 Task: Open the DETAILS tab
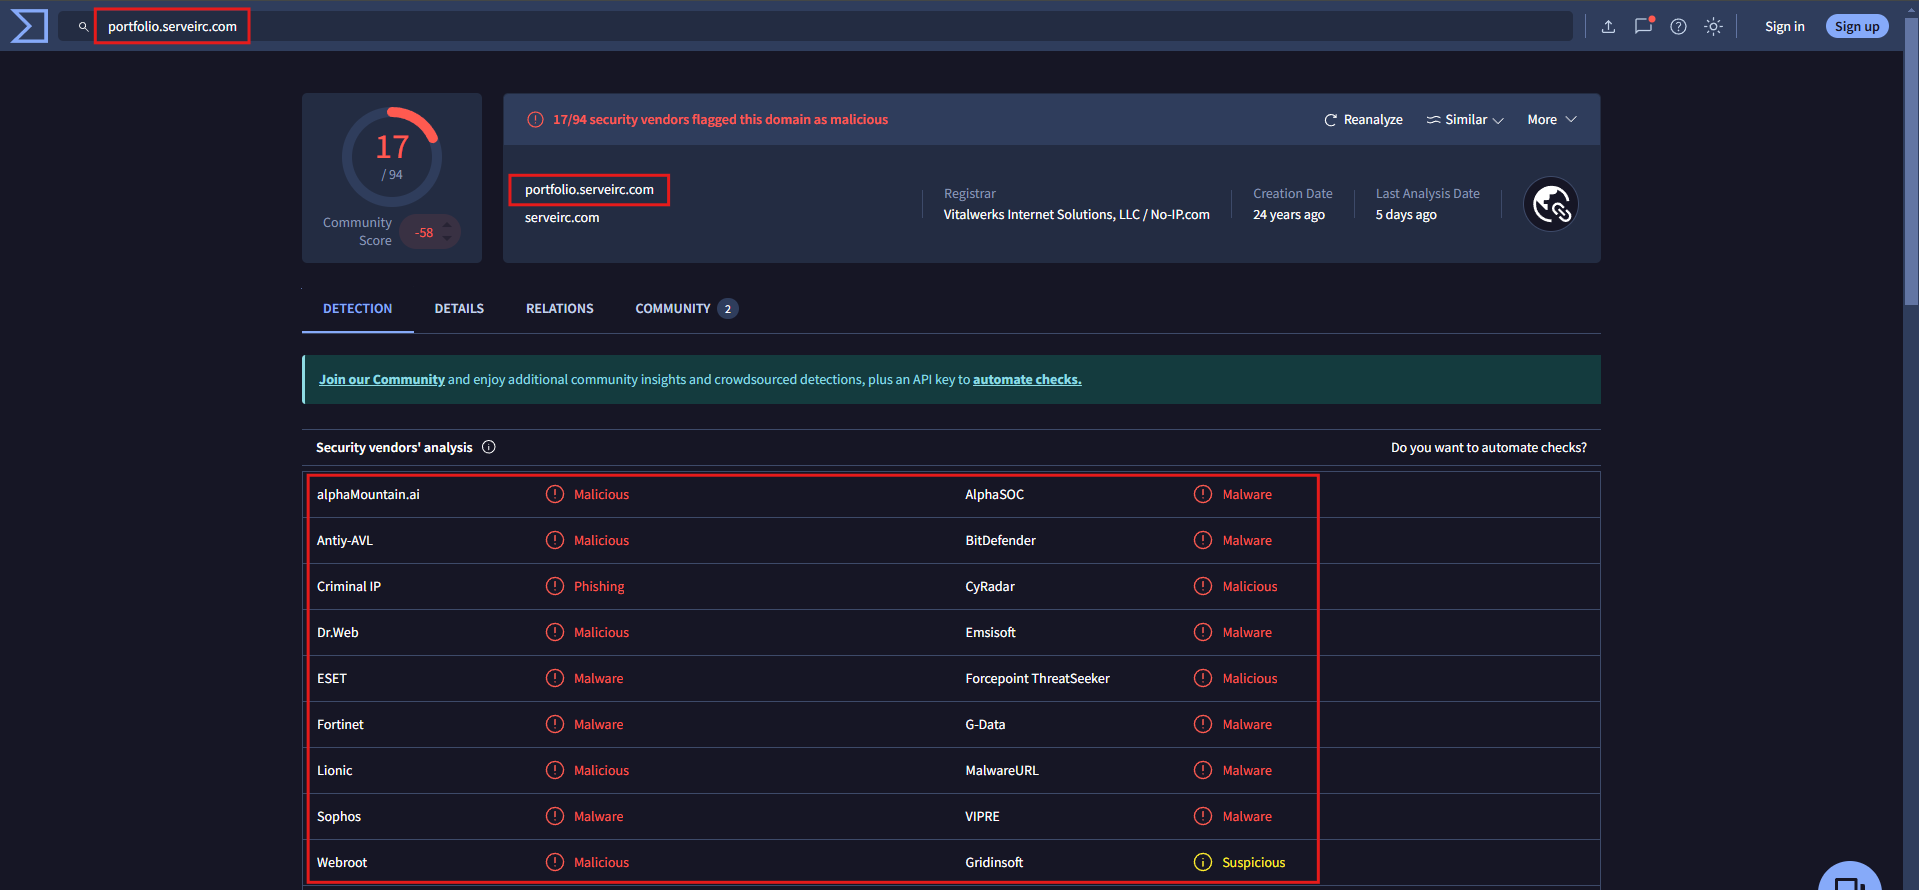click(459, 309)
